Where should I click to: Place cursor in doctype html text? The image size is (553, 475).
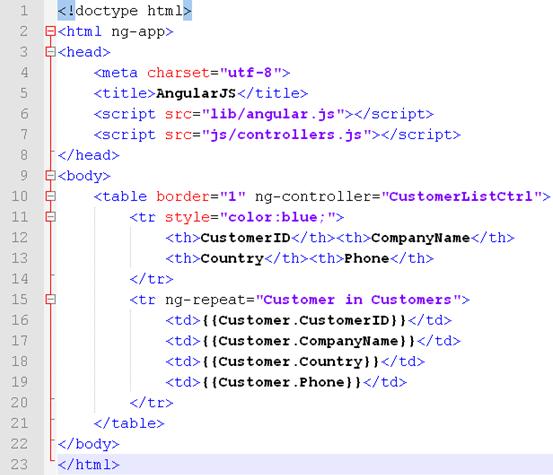[124, 11]
